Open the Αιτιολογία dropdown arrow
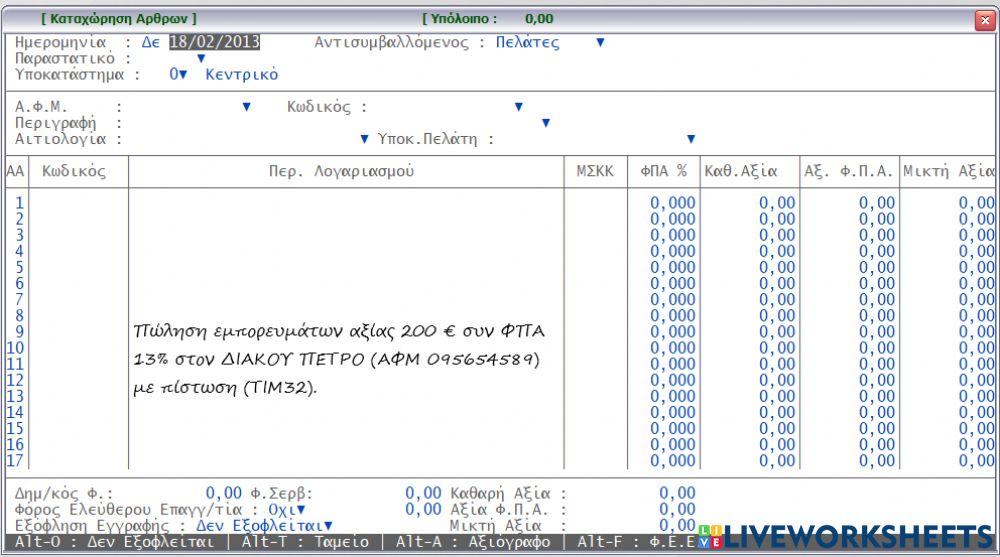The height and width of the screenshot is (557, 1000). (x=364, y=139)
